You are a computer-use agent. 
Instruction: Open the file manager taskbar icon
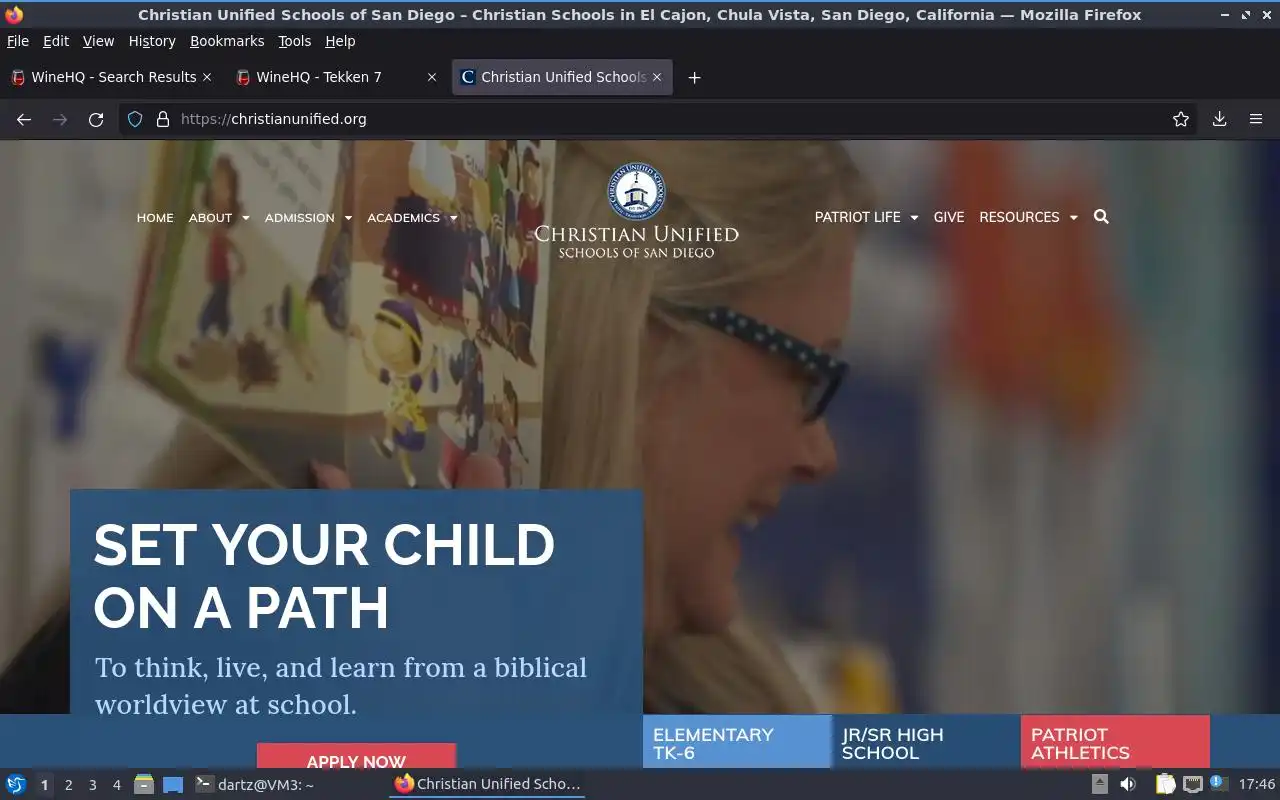click(144, 784)
